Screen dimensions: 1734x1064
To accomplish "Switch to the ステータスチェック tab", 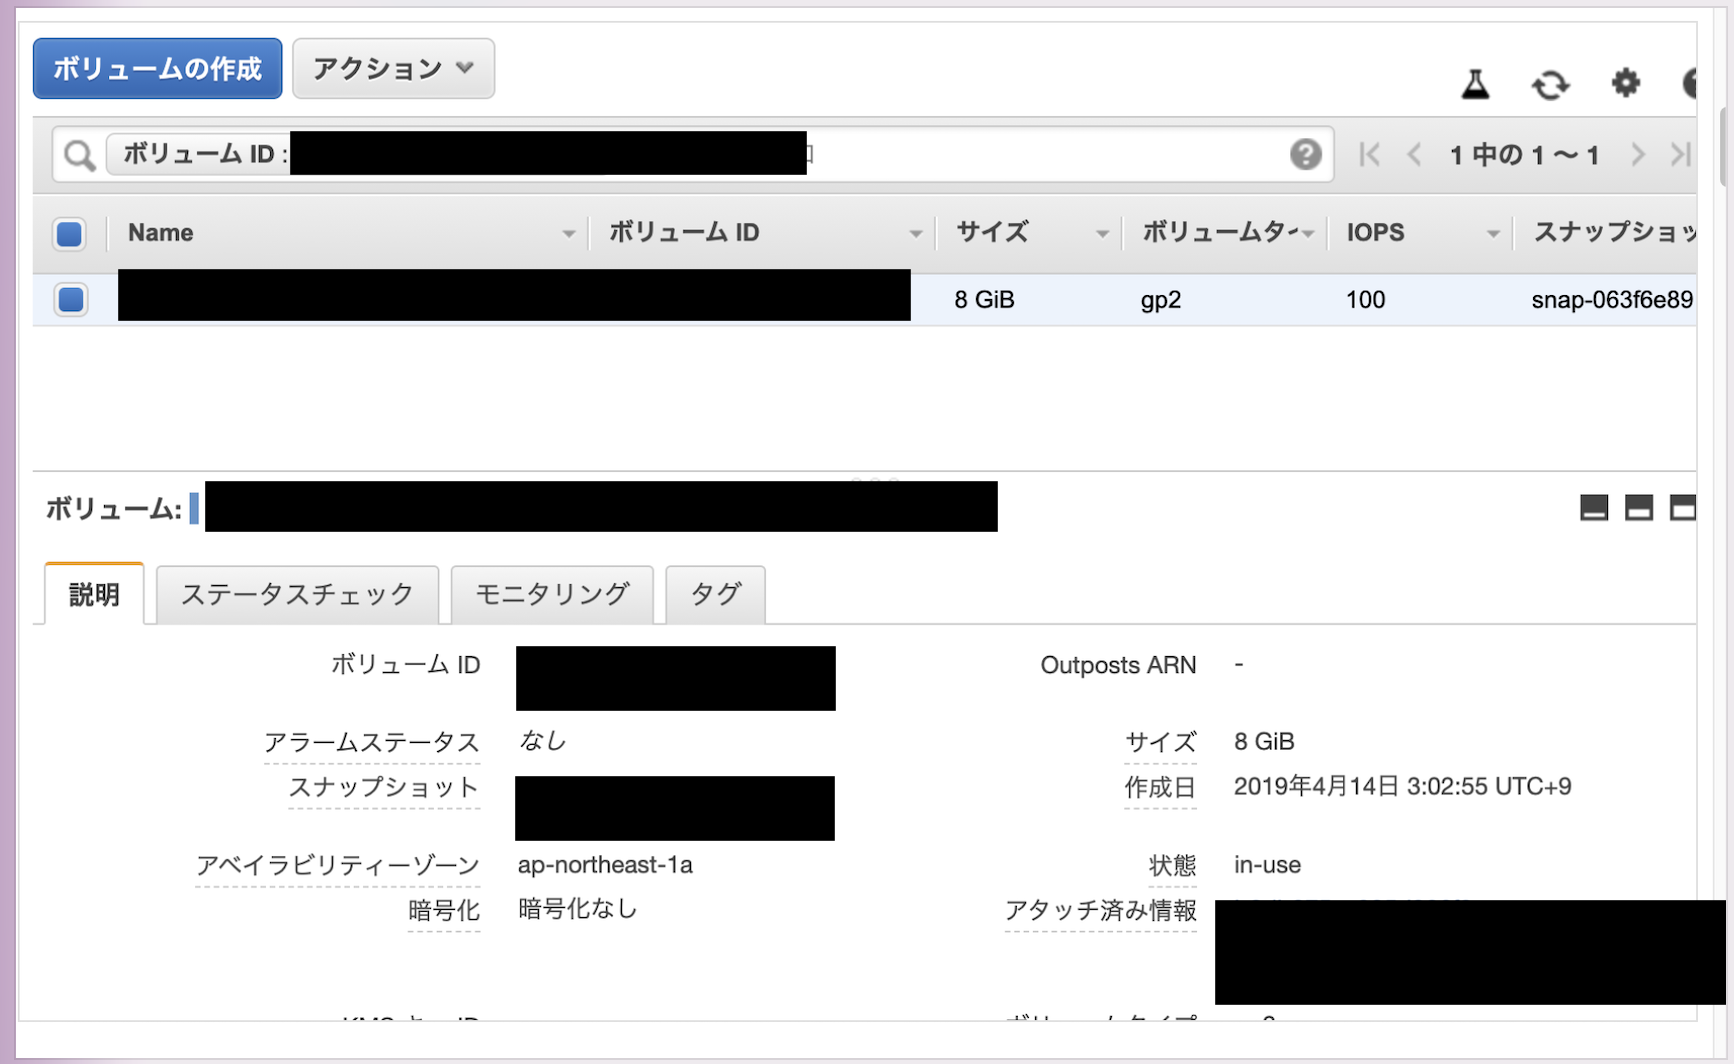I will [297, 594].
